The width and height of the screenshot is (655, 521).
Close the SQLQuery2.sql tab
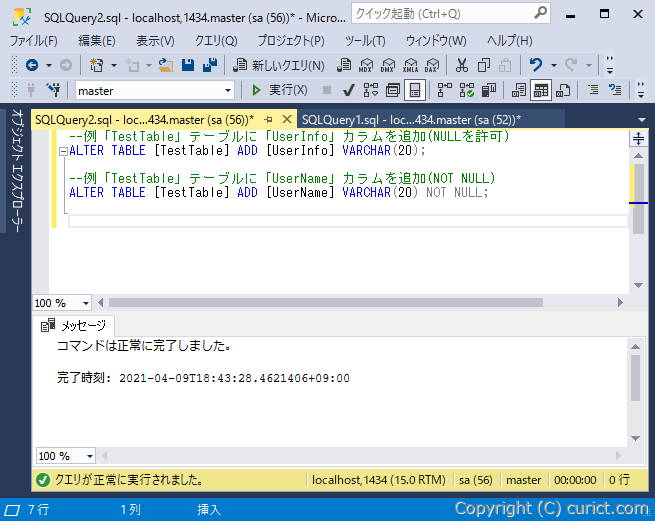[287, 119]
